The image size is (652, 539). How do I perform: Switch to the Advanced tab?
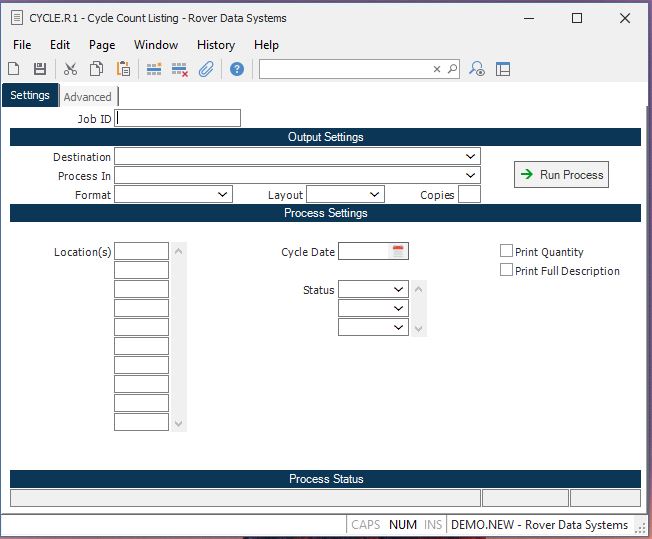click(x=87, y=97)
